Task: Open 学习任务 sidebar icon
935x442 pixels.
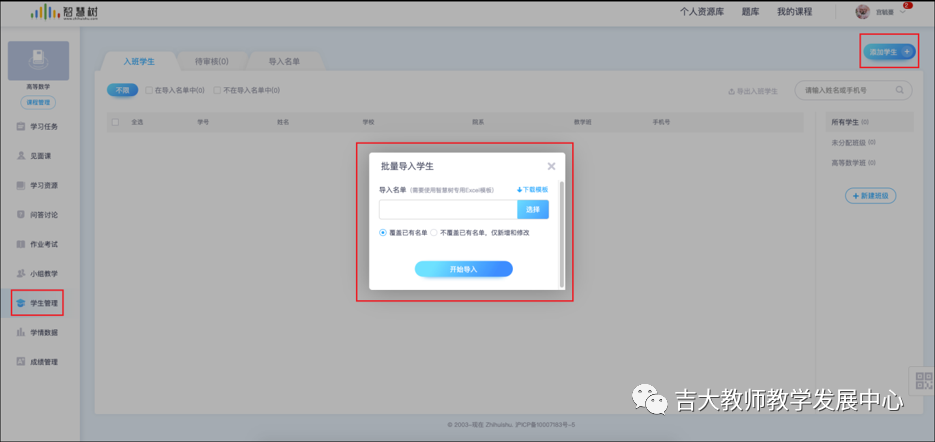Action: pos(20,126)
